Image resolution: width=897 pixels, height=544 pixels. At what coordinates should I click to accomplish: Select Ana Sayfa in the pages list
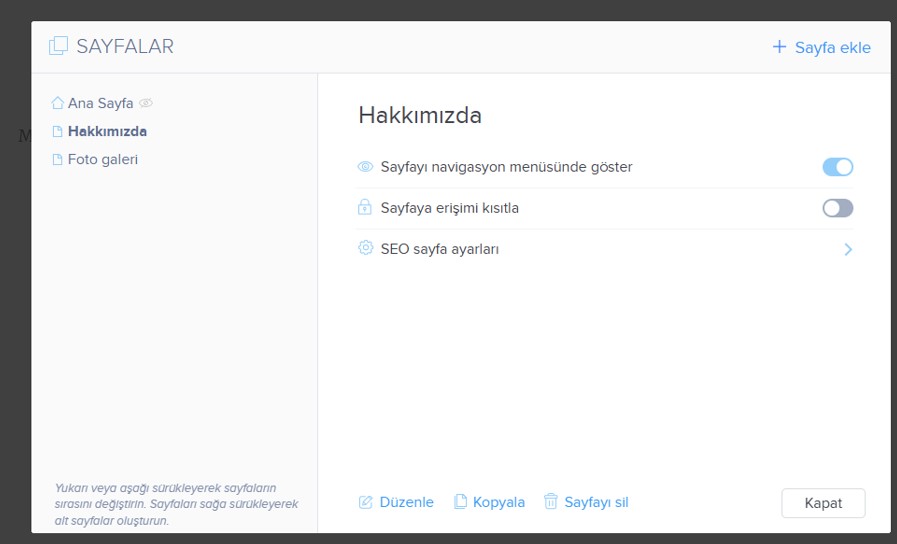point(100,103)
